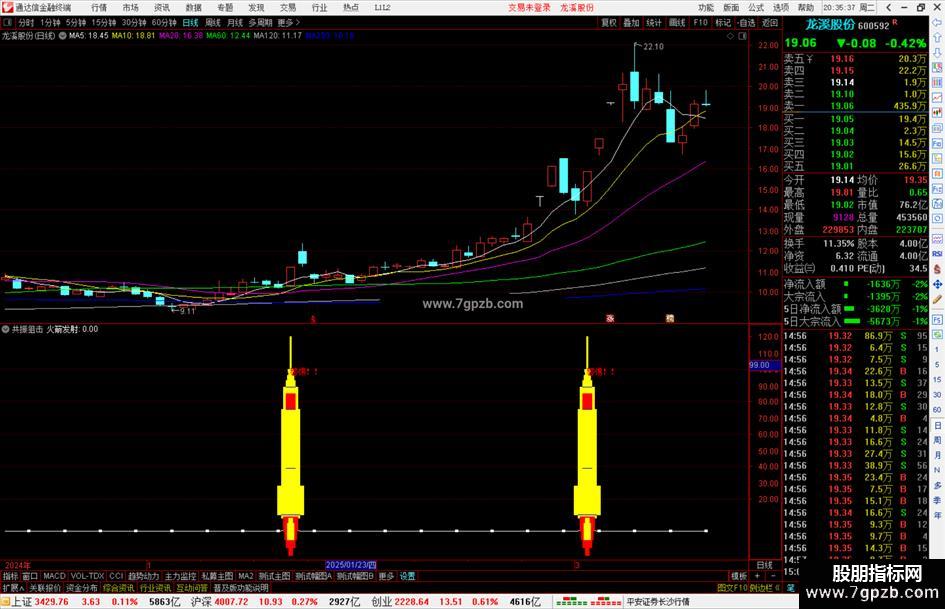Select the 分时 period
The image size is (945, 609).
coord(26,22)
